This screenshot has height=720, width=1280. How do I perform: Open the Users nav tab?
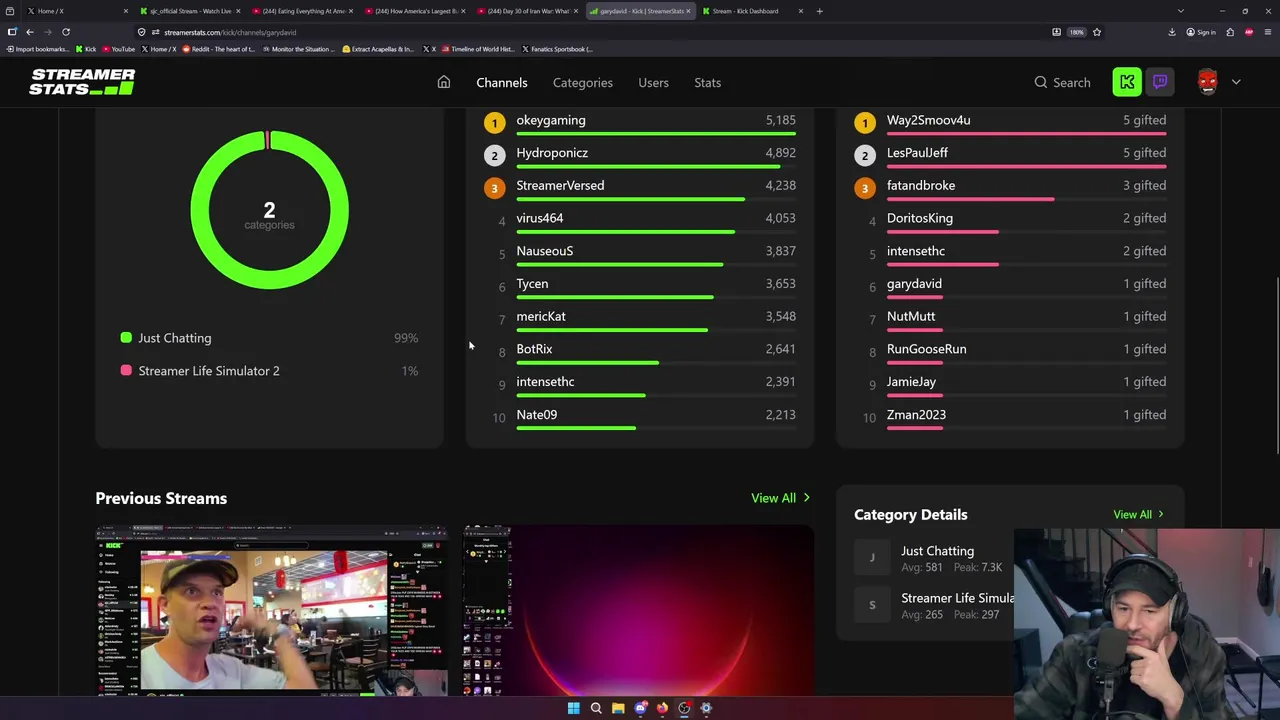(x=654, y=82)
